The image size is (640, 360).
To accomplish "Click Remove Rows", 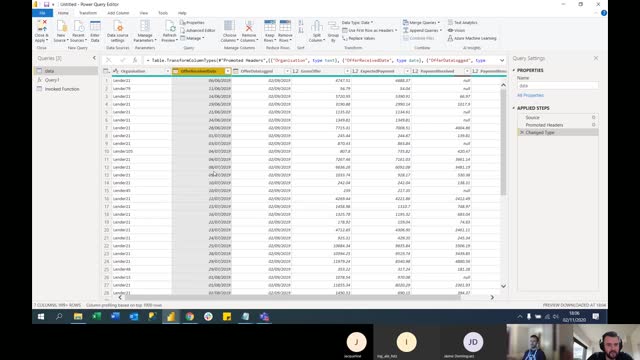I will 285,31.
